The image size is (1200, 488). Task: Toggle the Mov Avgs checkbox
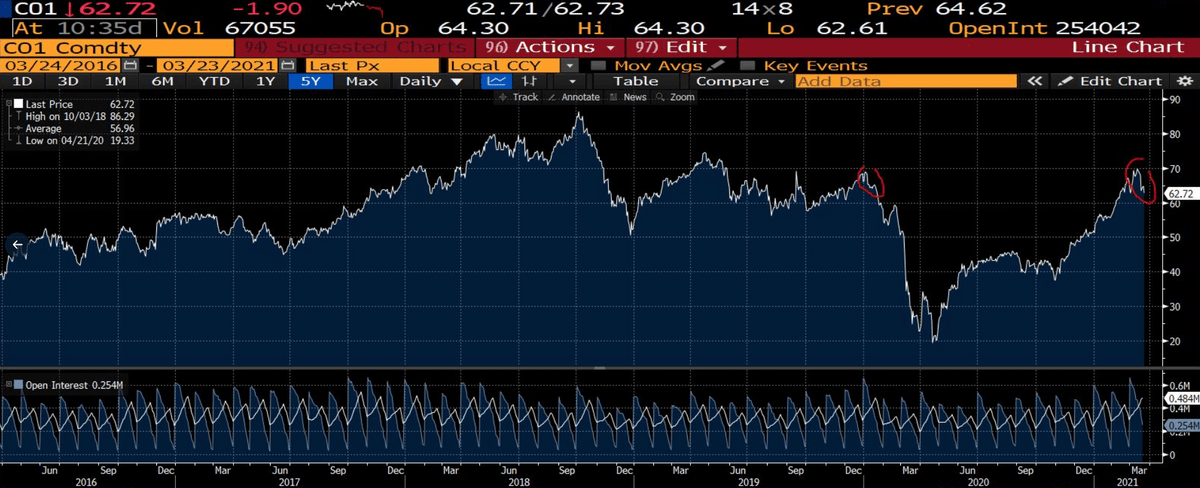pos(598,66)
